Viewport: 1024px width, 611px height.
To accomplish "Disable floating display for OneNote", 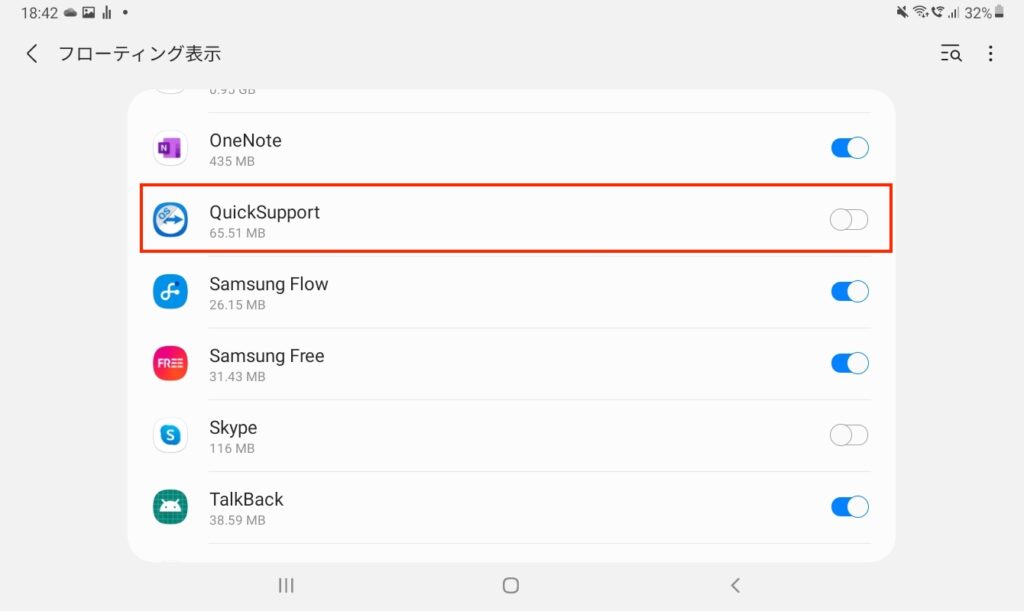I will pos(849,148).
